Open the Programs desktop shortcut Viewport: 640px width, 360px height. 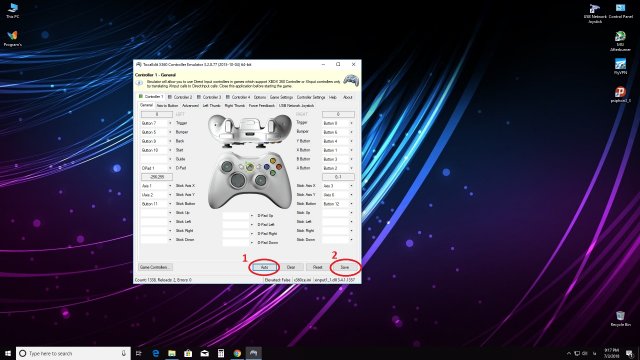click(13, 38)
